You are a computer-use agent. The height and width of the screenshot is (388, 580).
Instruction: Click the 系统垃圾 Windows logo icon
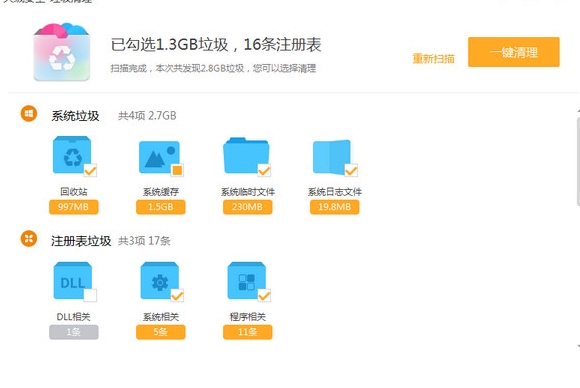point(28,114)
